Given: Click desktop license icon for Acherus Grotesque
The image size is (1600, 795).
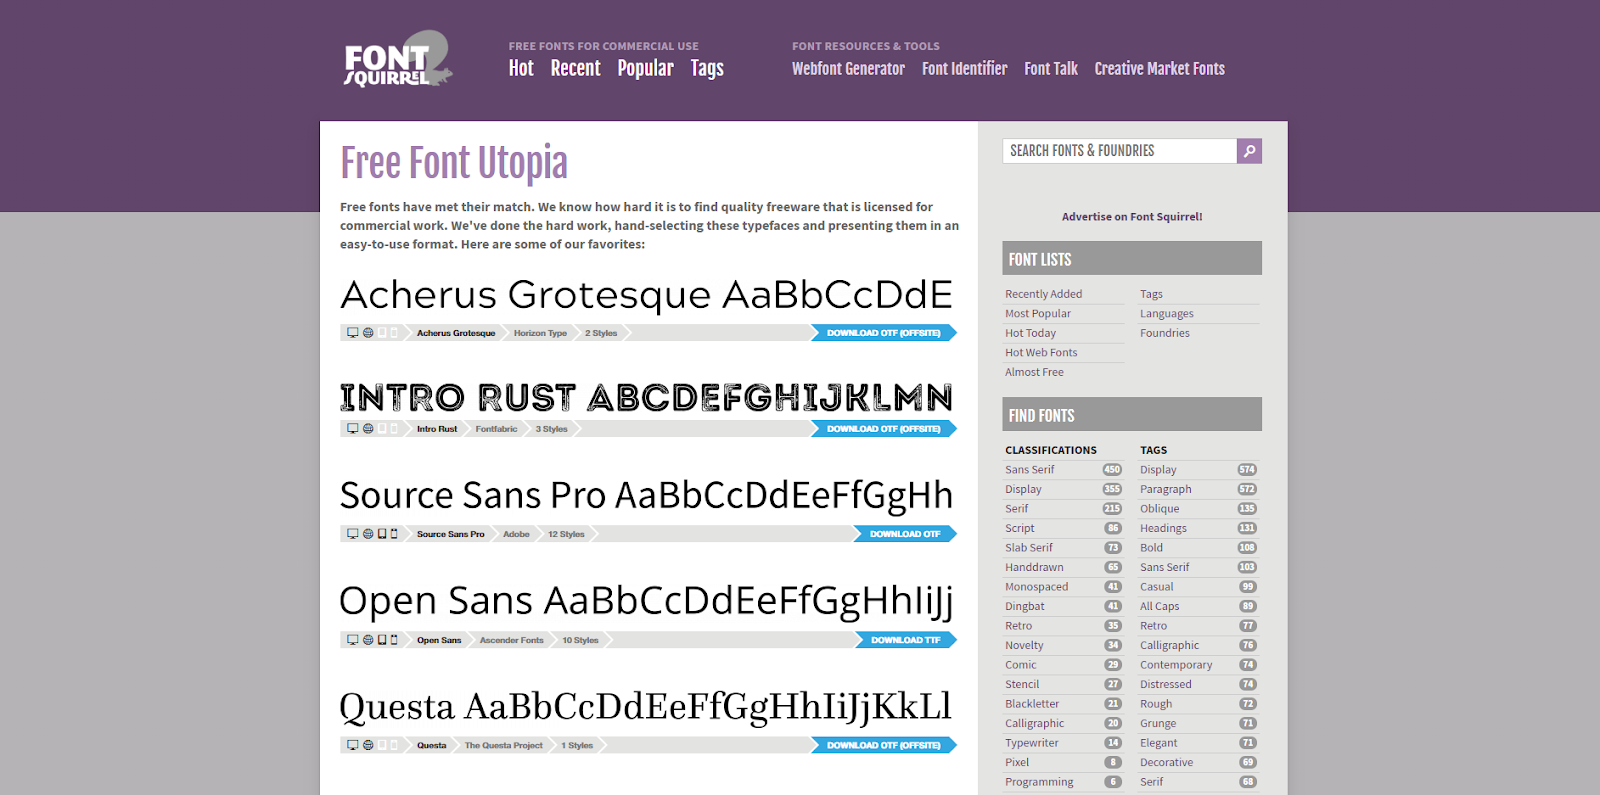Looking at the screenshot, I should tap(352, 333).
